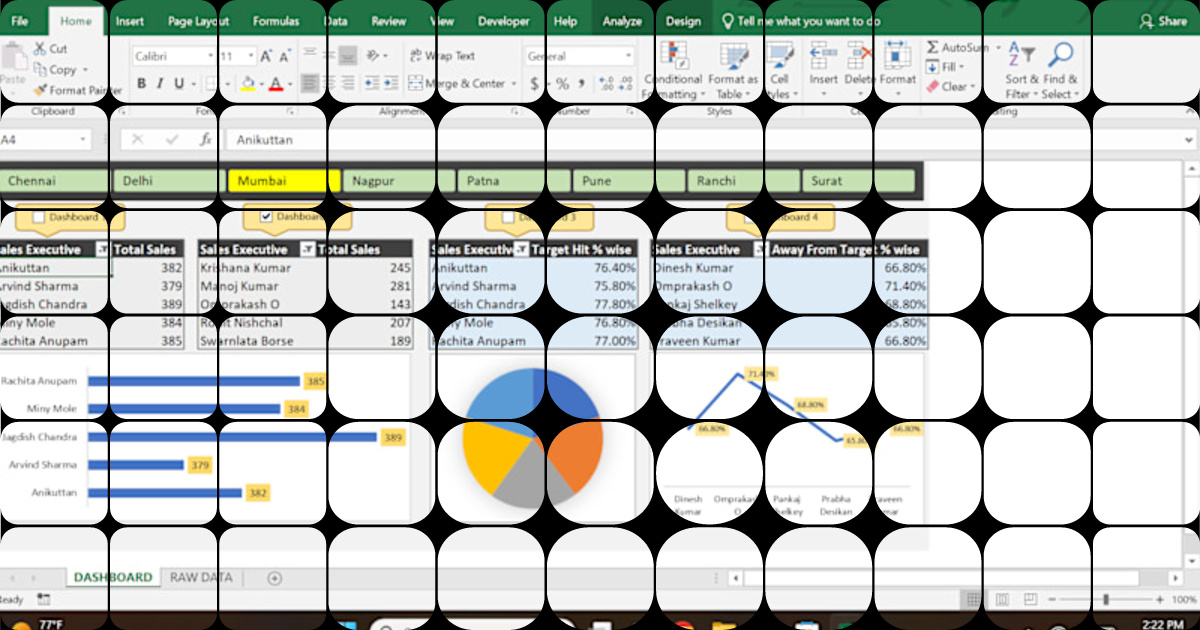Increase indent in the Alignment group

click(389, 84)
